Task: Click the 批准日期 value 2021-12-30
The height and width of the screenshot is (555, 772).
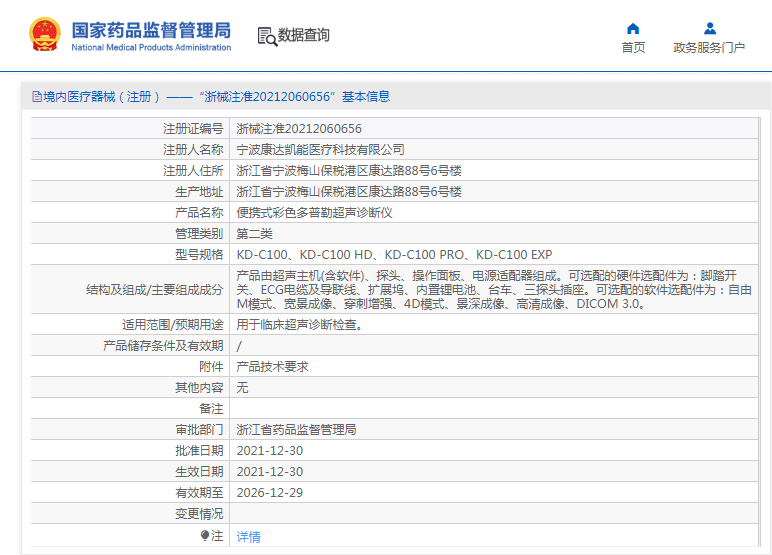Action: coord(270,451)
